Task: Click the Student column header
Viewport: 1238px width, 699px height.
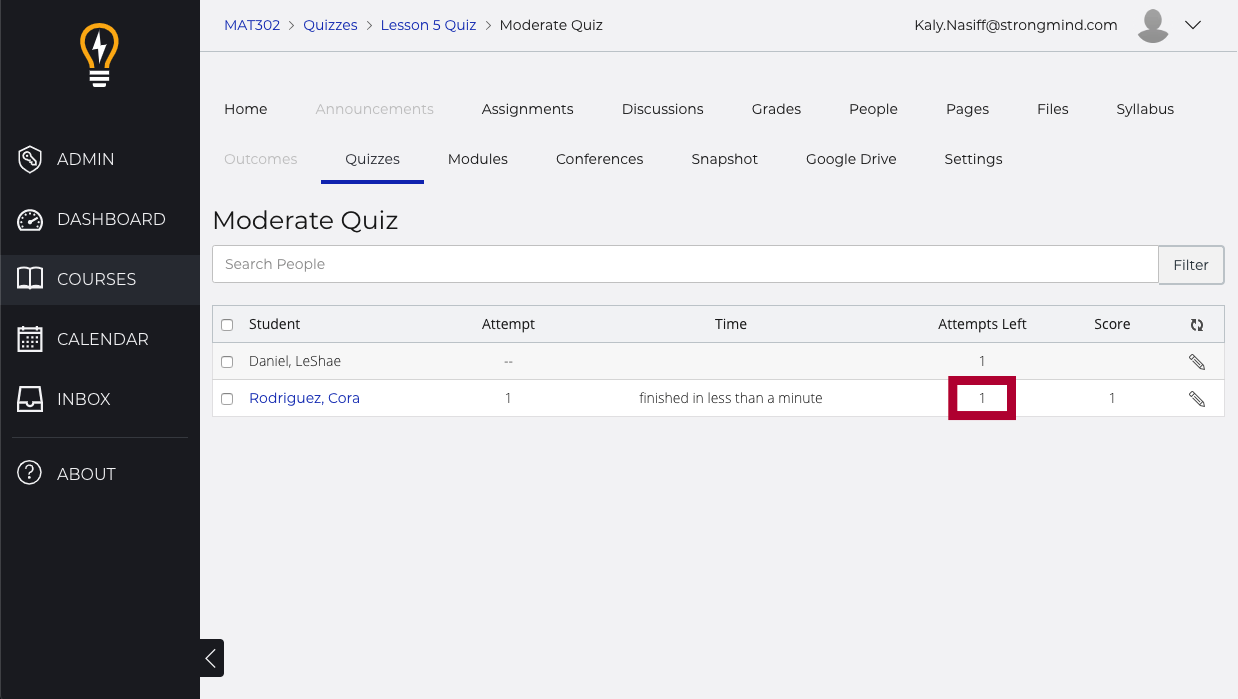Action: pyautogui.click(x=274, y=324)
